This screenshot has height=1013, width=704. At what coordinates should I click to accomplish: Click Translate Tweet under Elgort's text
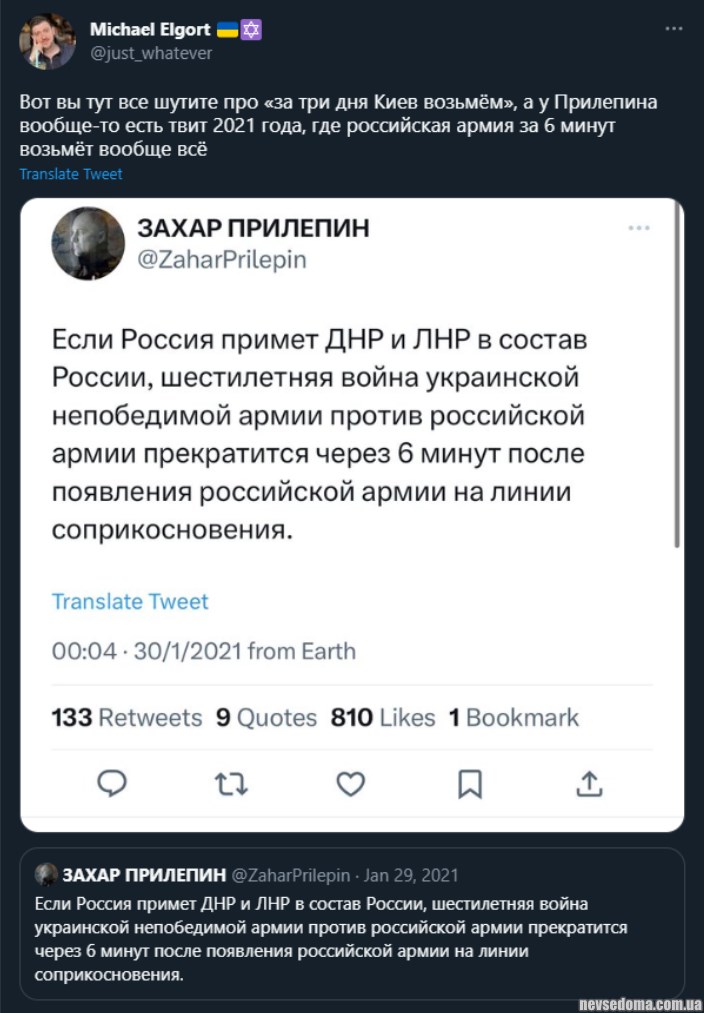pos(71,174)
